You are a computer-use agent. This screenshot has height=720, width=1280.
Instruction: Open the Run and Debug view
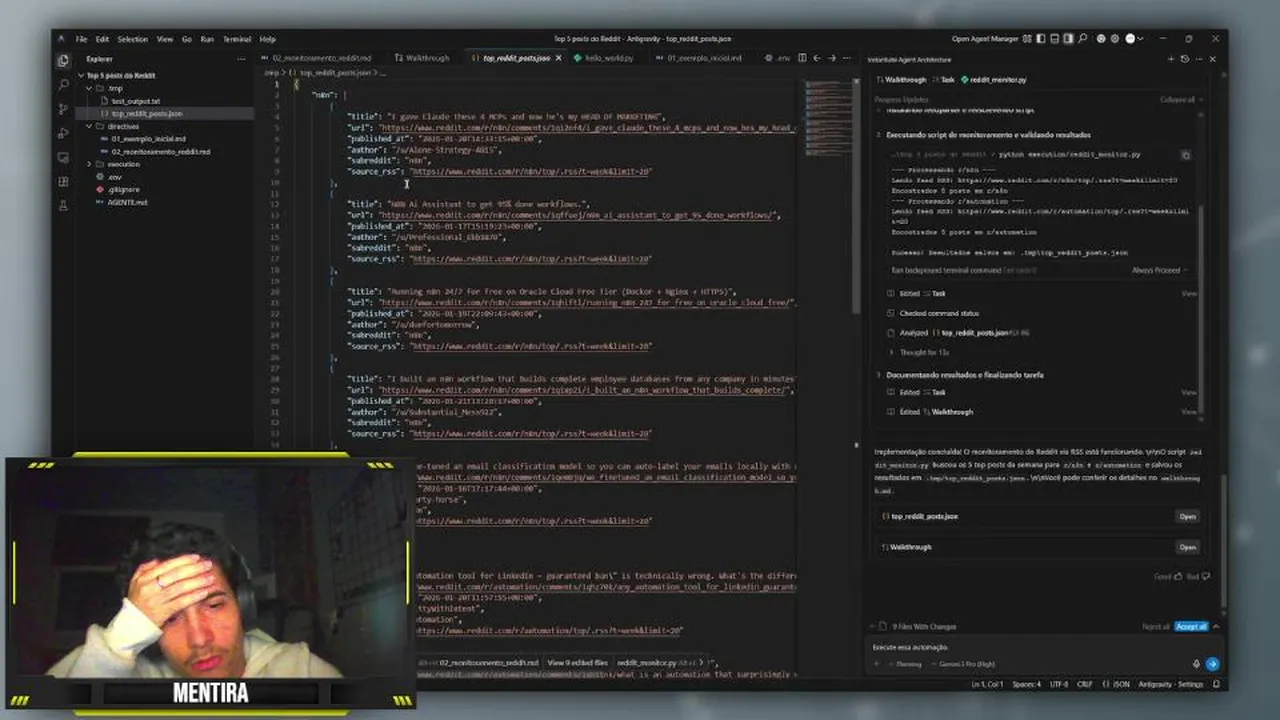63,132
